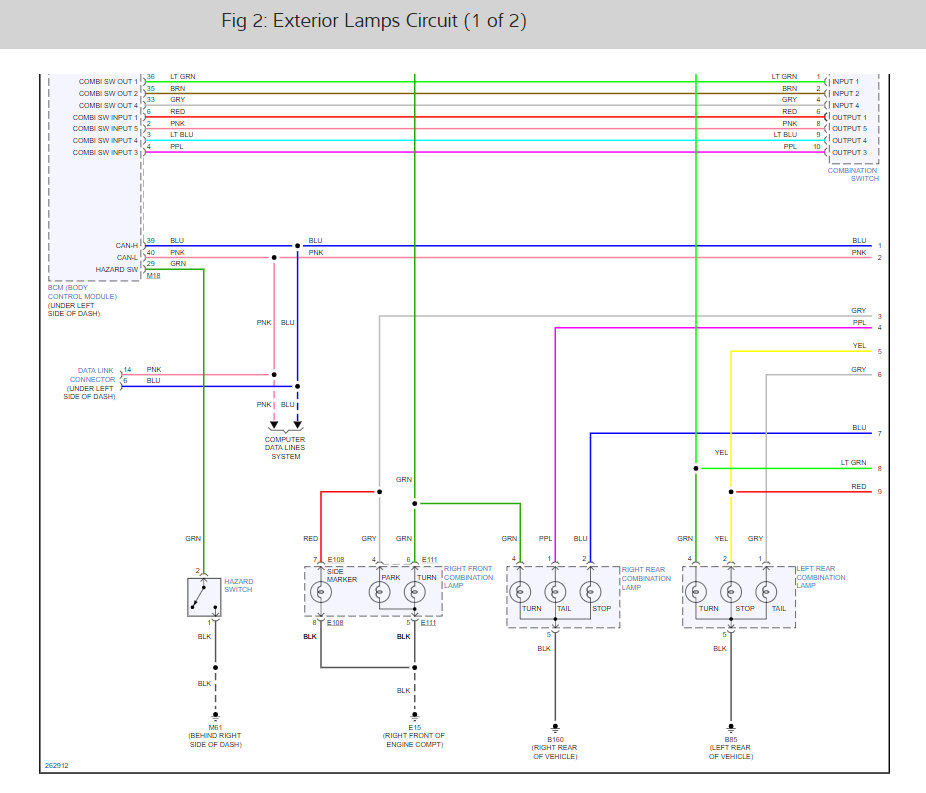Image resolution: width=926 pixels, height=793 pixels.
Task: Select E15 right front of engine compartment label
Action: (414, 736)
